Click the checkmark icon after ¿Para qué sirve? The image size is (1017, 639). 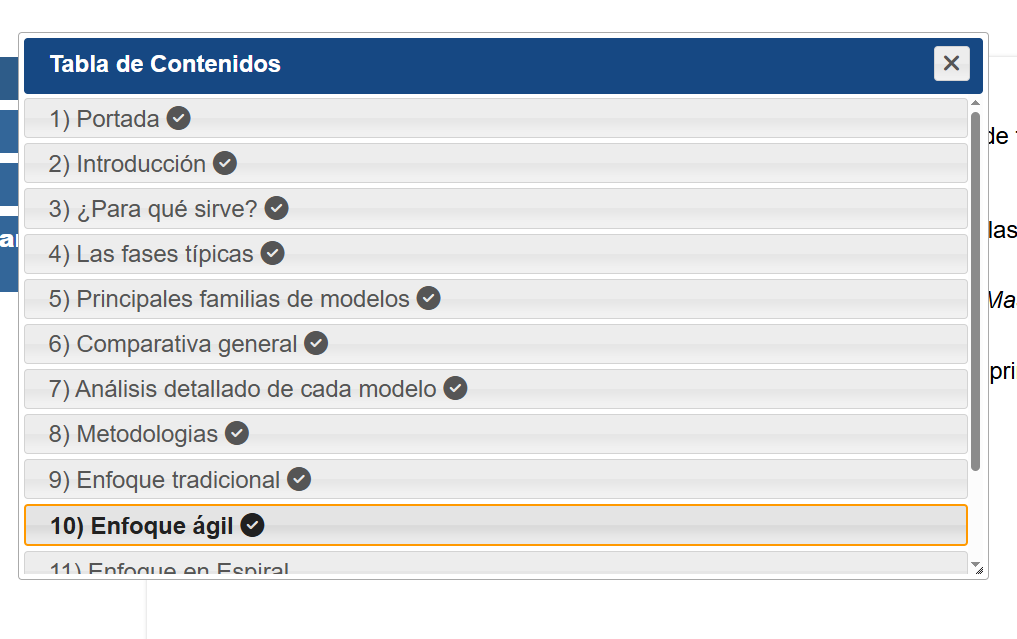point(276,208)
